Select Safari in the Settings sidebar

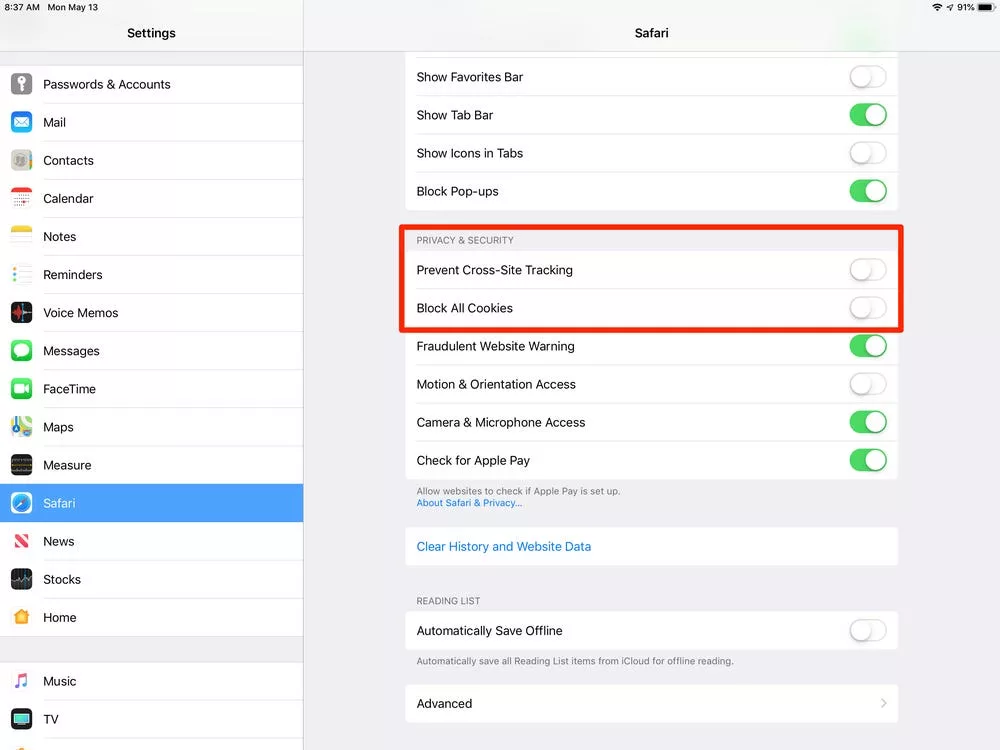(150, 503)
